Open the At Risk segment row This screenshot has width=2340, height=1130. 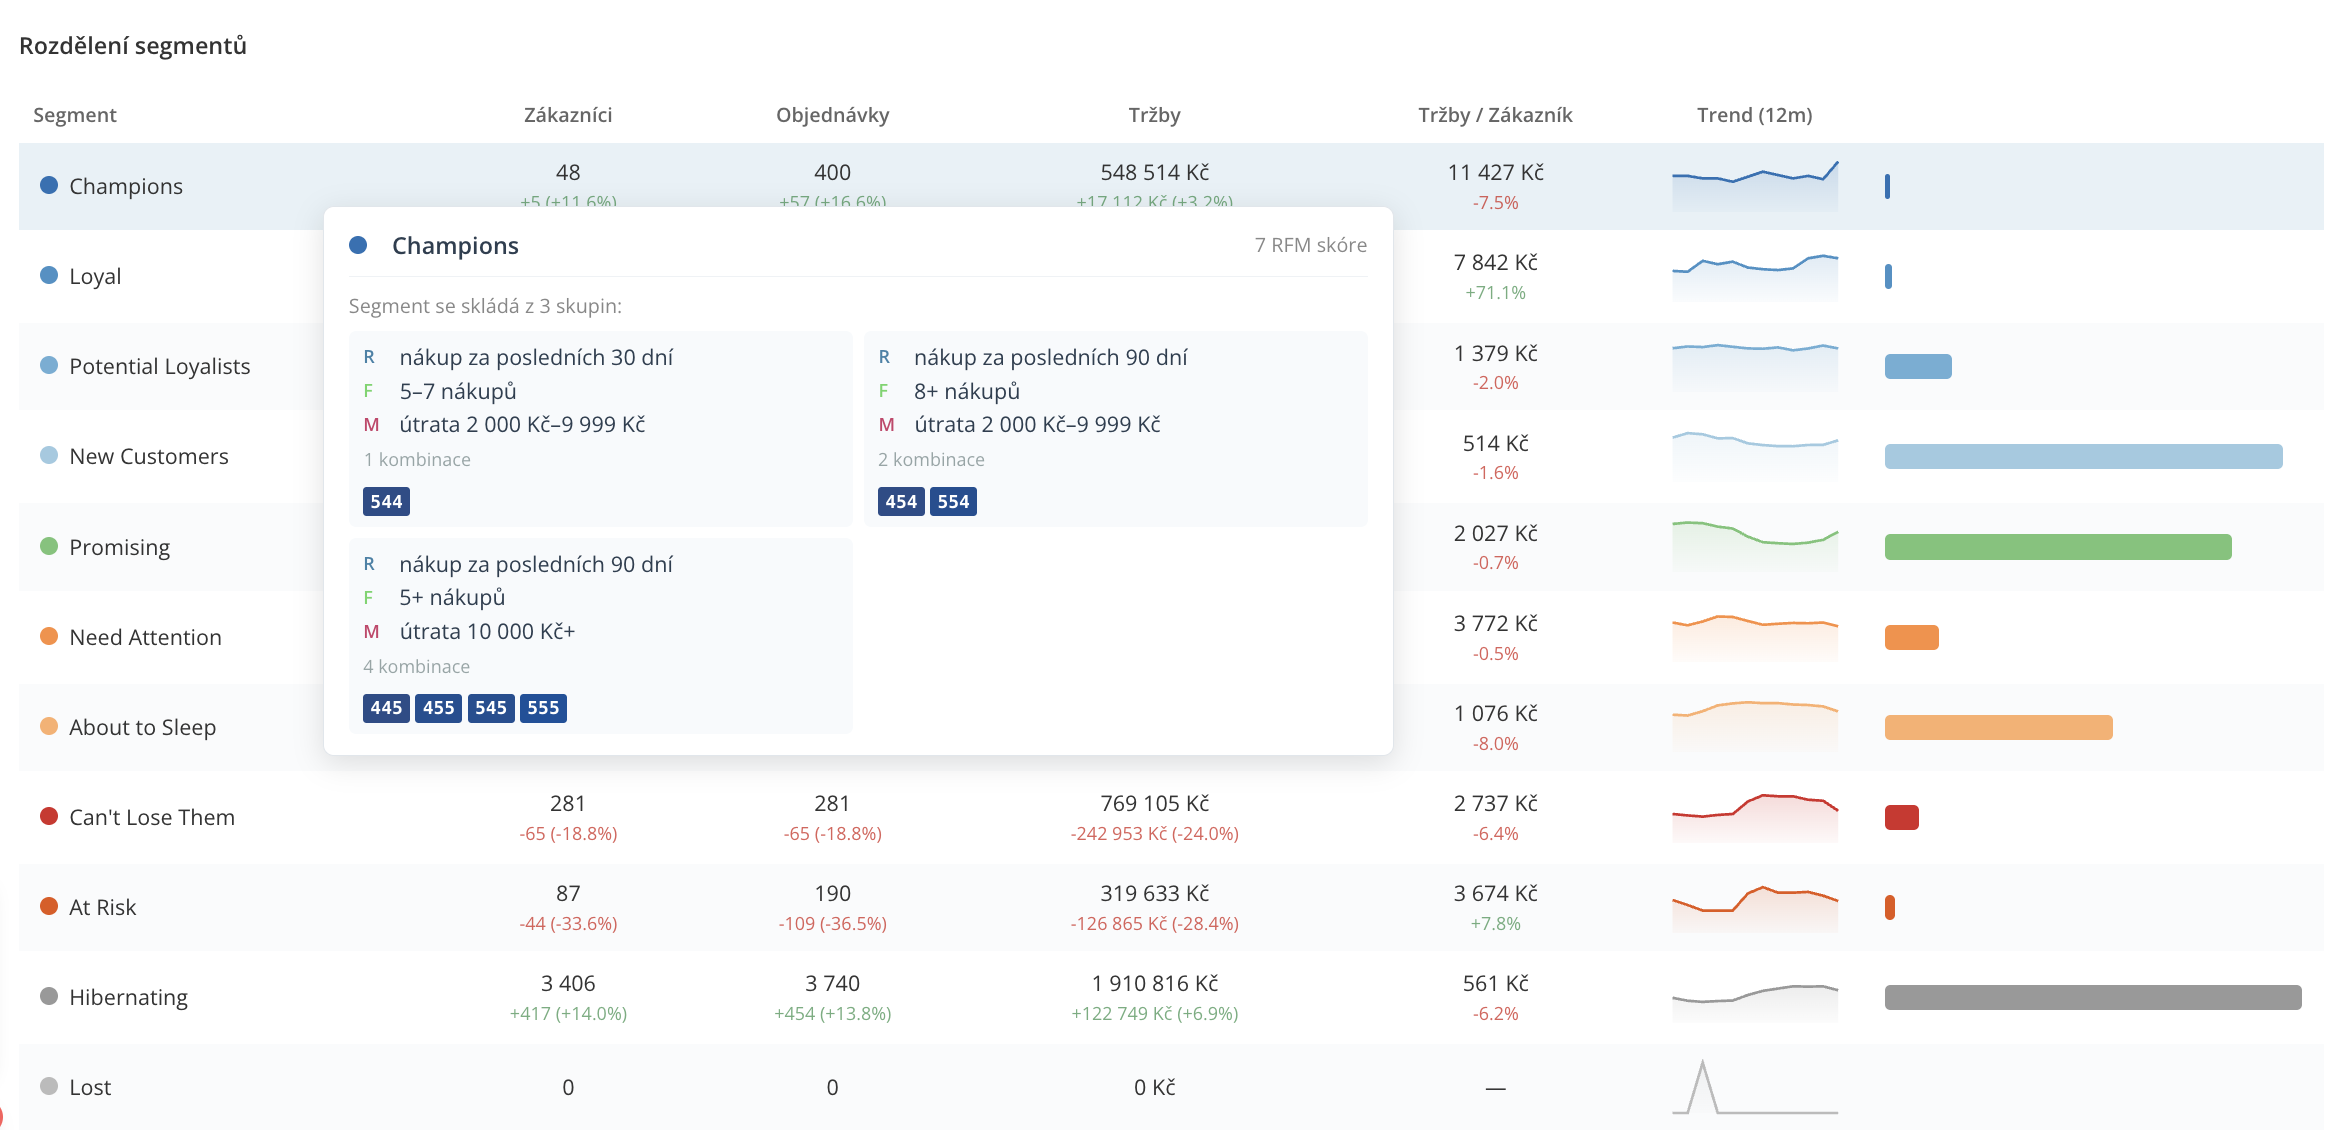pyautogui.click(x=1171, y=907)
